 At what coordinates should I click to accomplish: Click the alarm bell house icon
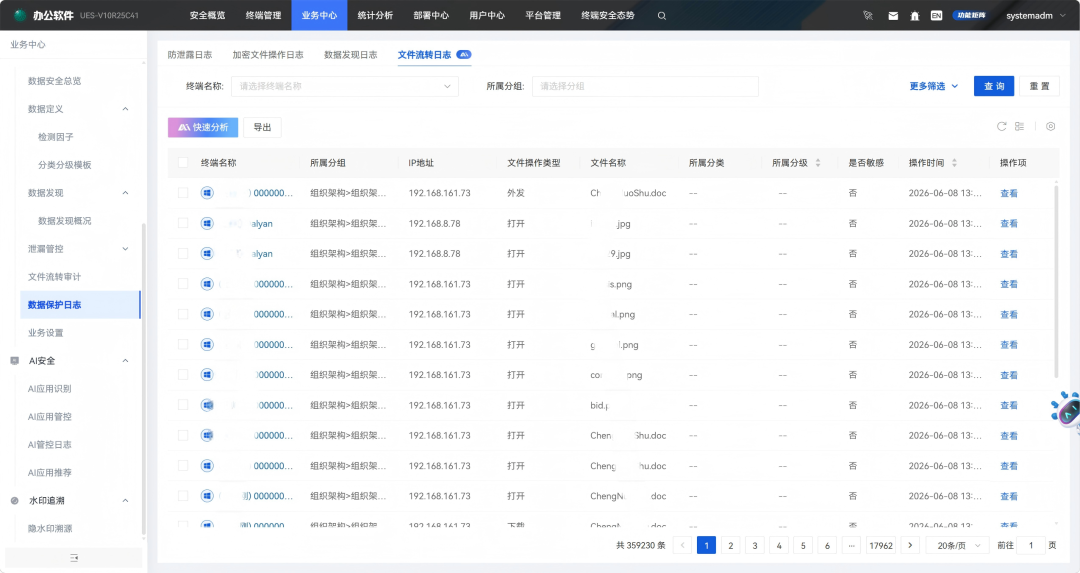pyautogui.click(x=915, y=15)
